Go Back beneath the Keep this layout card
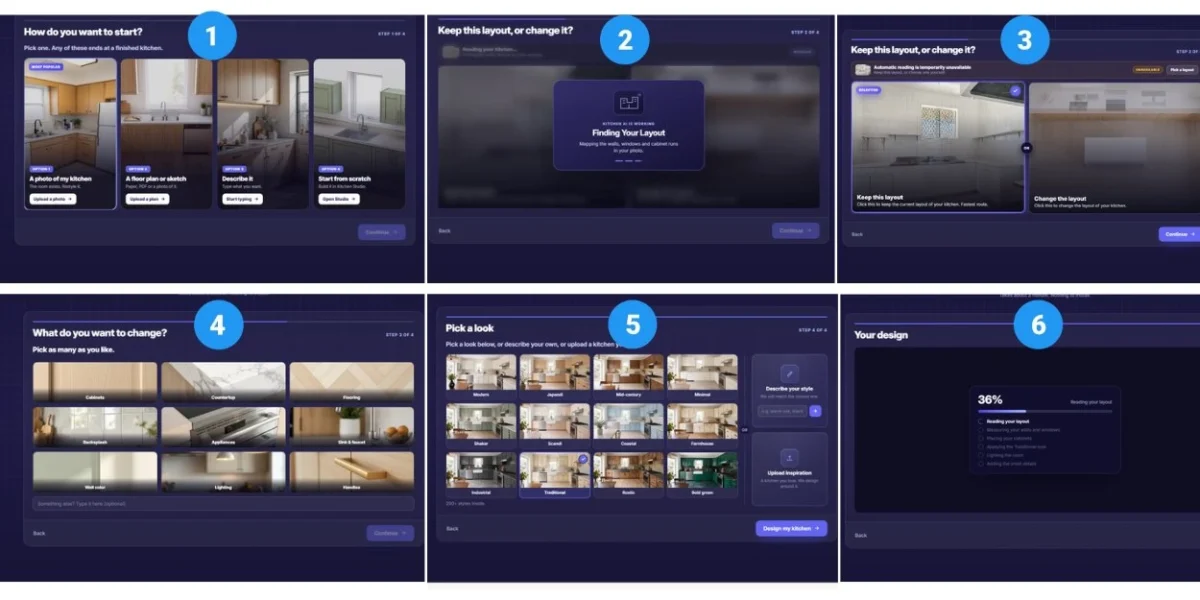This screenshot has height=600, width=1200. pos(857,234)
